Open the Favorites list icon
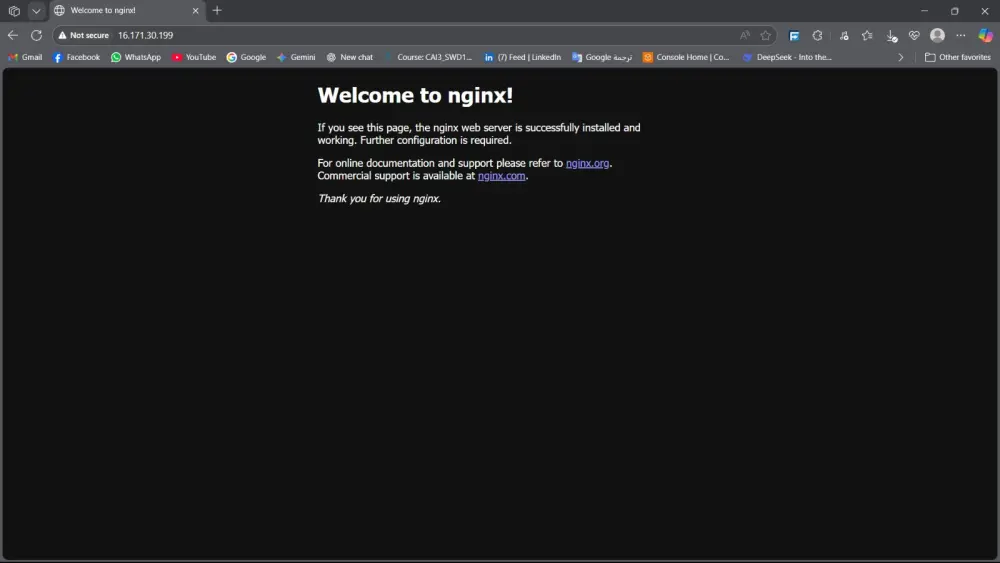This screenshot has width=1000, height=563. coord(867,36)
